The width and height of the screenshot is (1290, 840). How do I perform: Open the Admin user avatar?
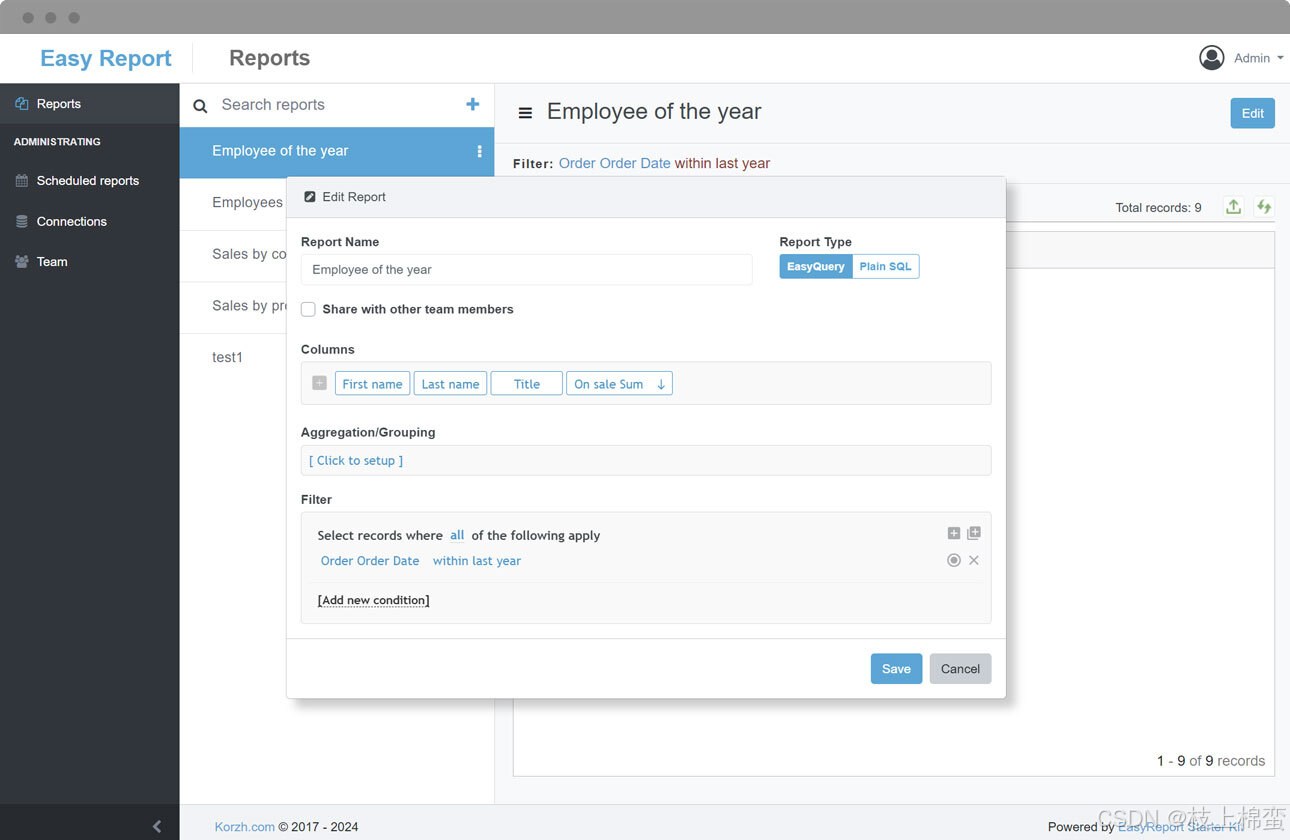click(1212, 58)
